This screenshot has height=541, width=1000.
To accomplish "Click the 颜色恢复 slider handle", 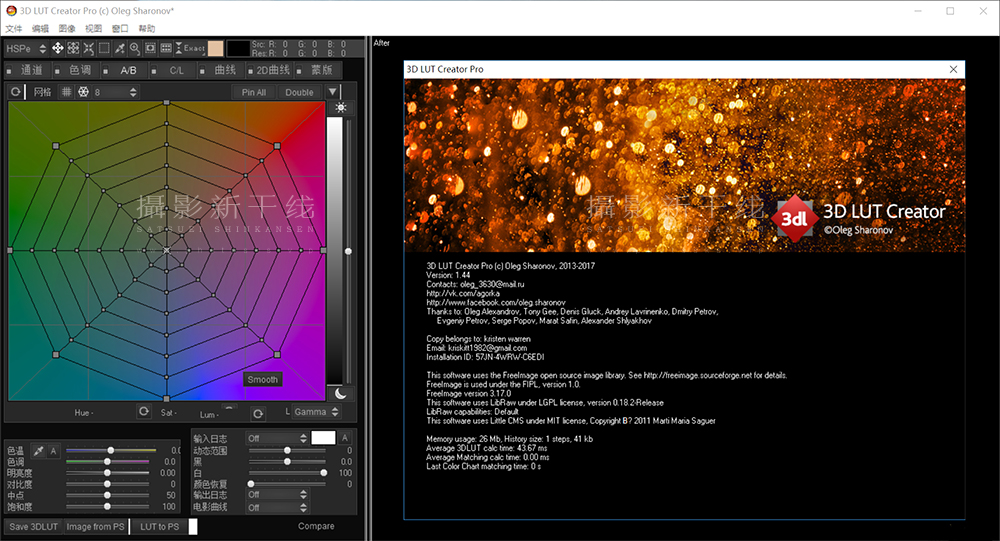I will [x=251, y=484].
